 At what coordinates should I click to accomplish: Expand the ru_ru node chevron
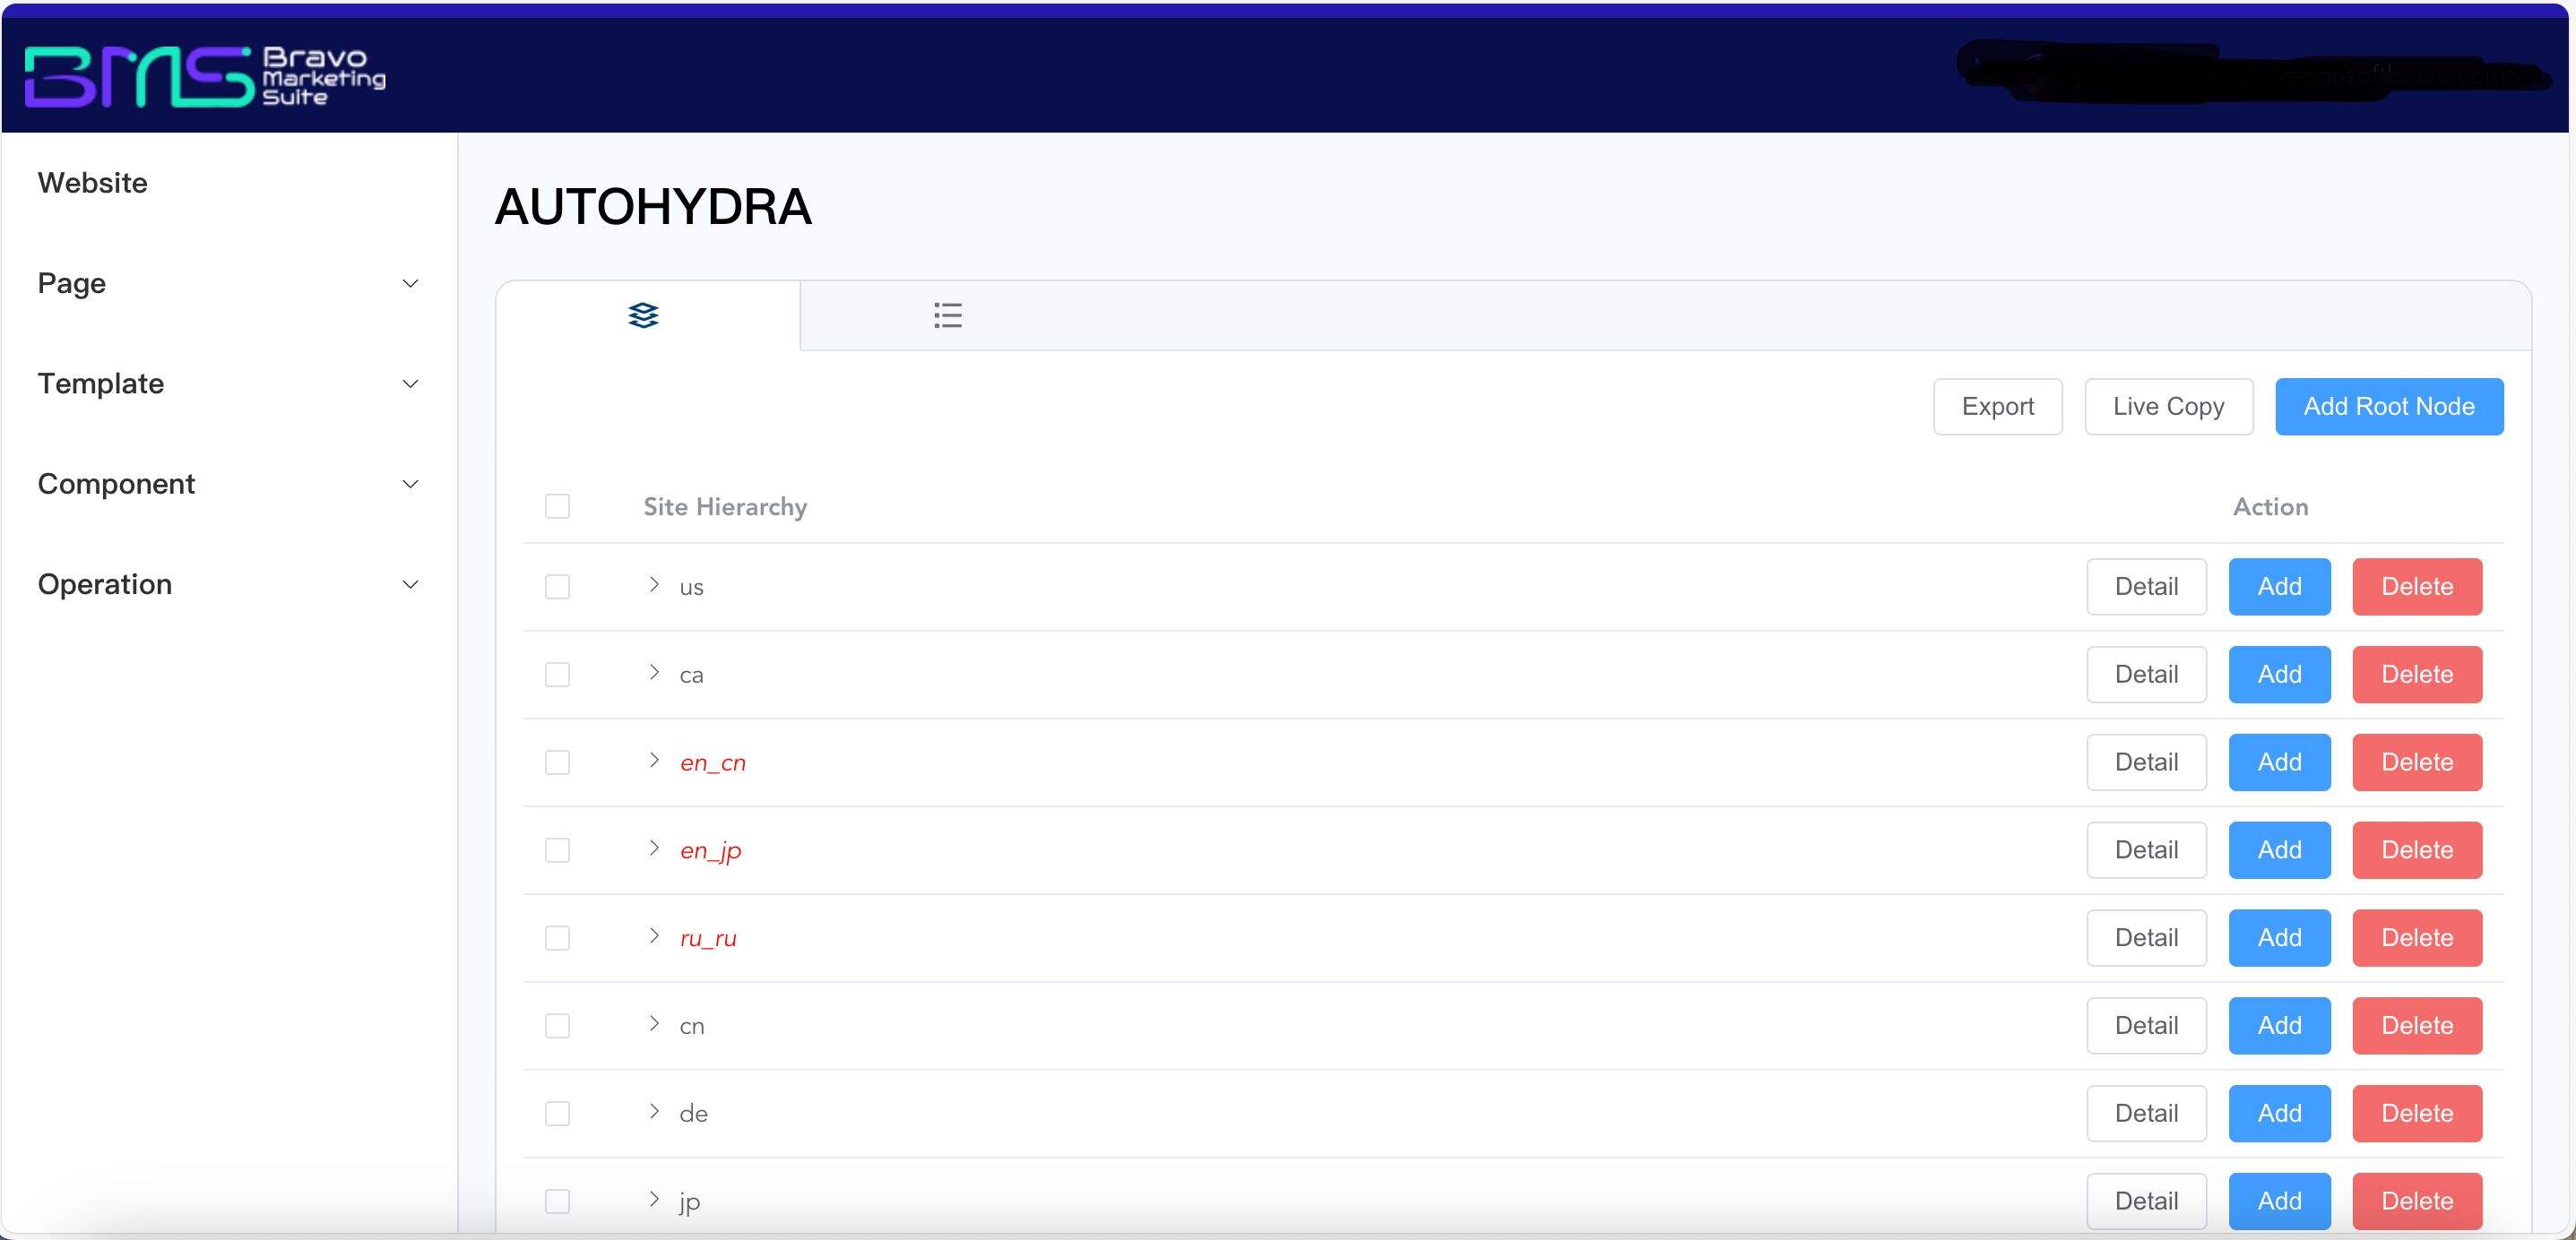pos(654,936)
